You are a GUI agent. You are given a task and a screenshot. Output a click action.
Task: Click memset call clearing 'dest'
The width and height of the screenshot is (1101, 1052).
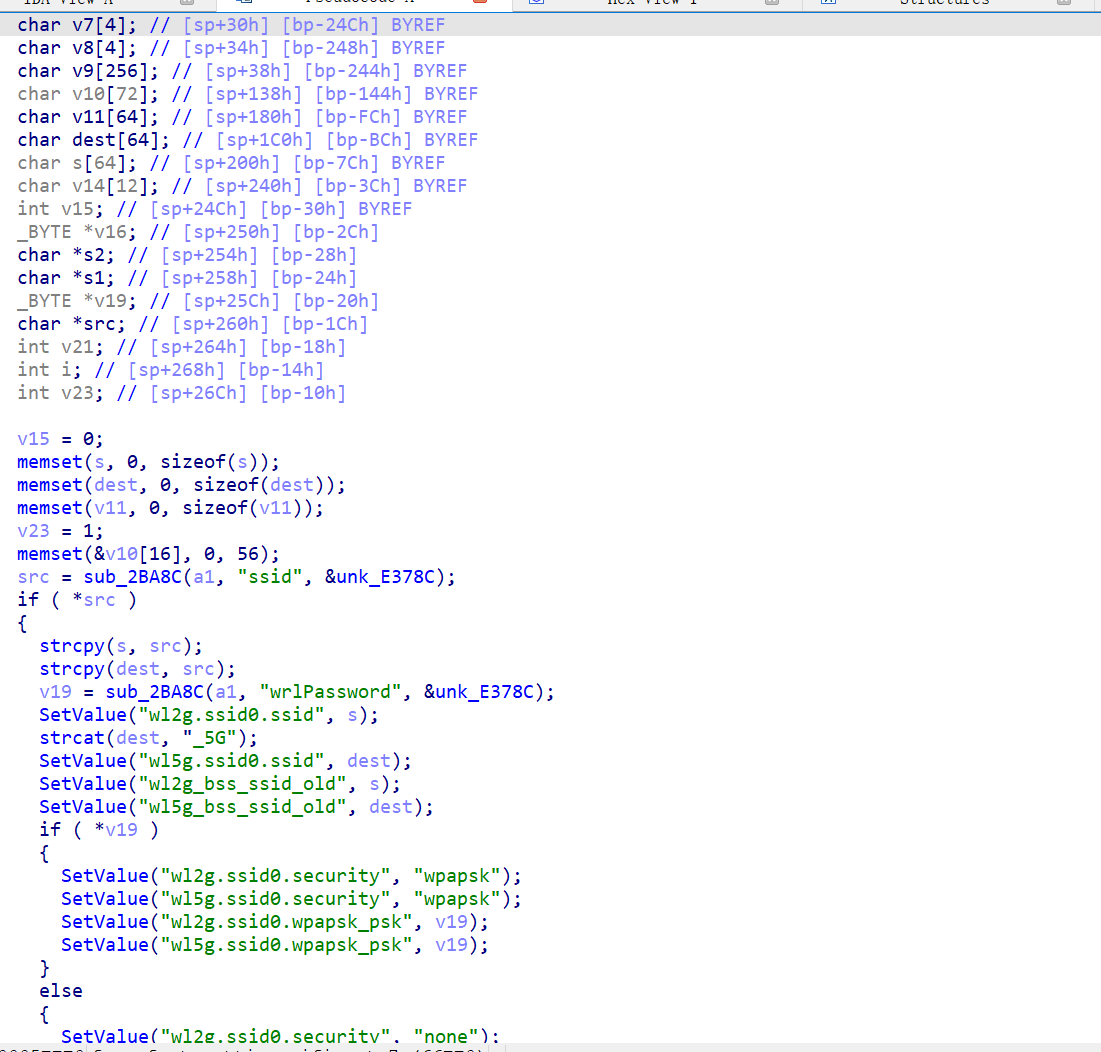tap(181, 485)
